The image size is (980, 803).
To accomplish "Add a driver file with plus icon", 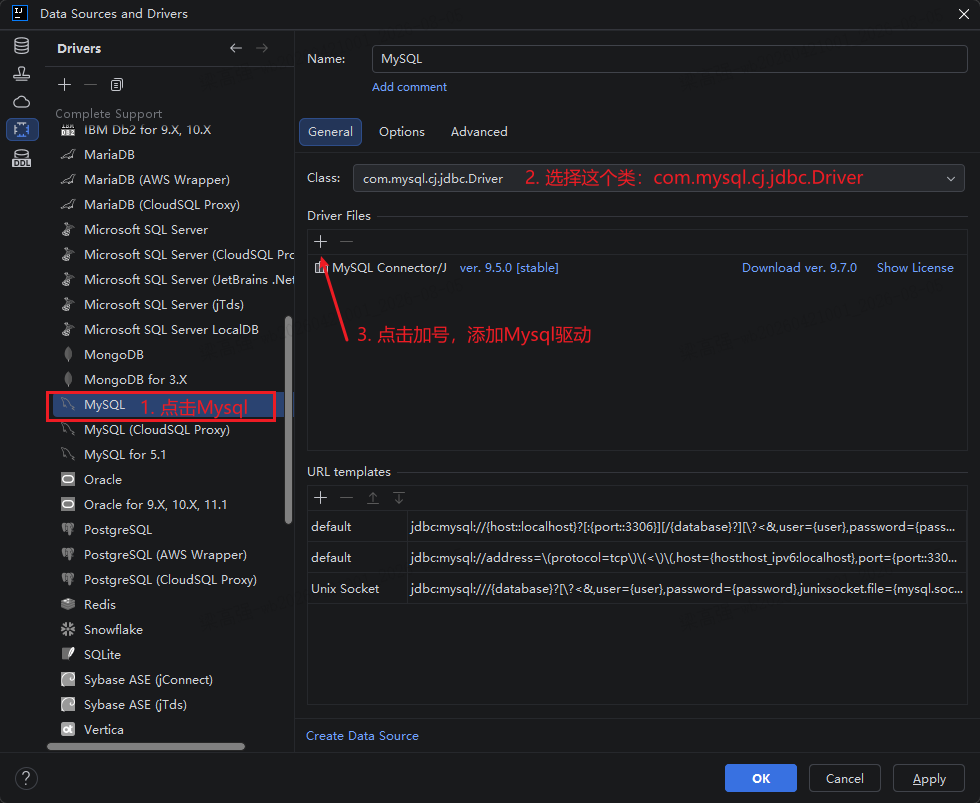I will pos(321,241).
